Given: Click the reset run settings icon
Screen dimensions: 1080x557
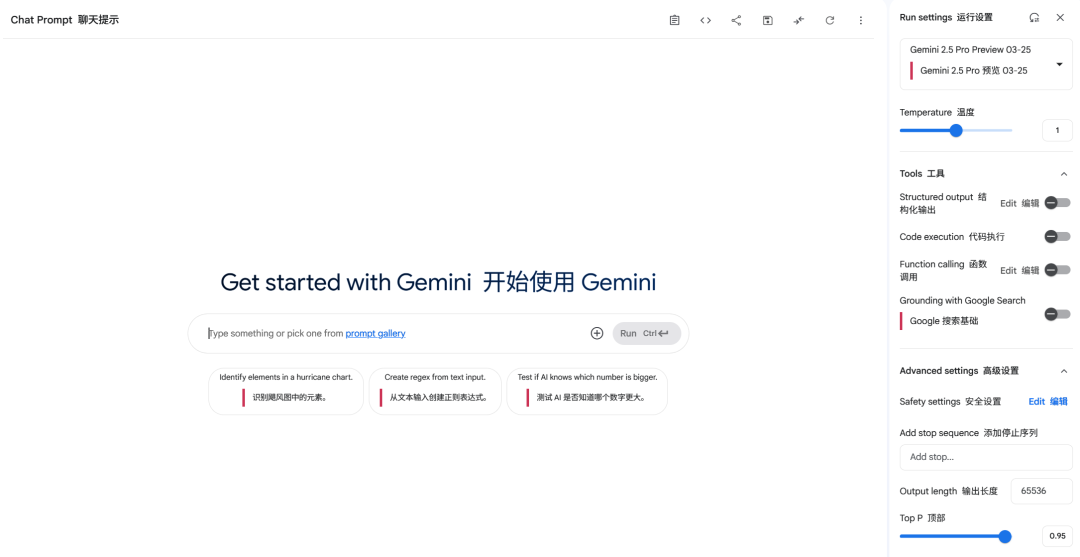Looking at the screenshot, I should [x=1034, y=18].
